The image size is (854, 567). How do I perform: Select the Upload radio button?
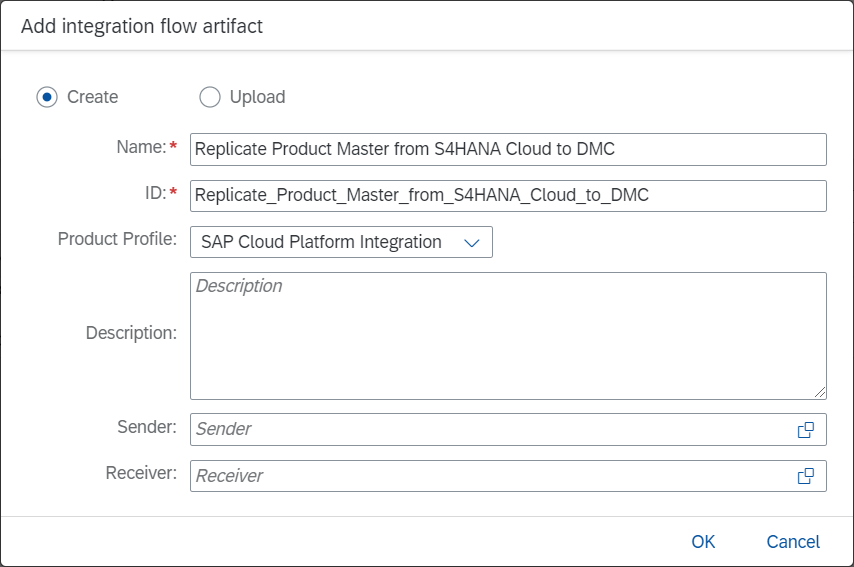coord(210,97)
